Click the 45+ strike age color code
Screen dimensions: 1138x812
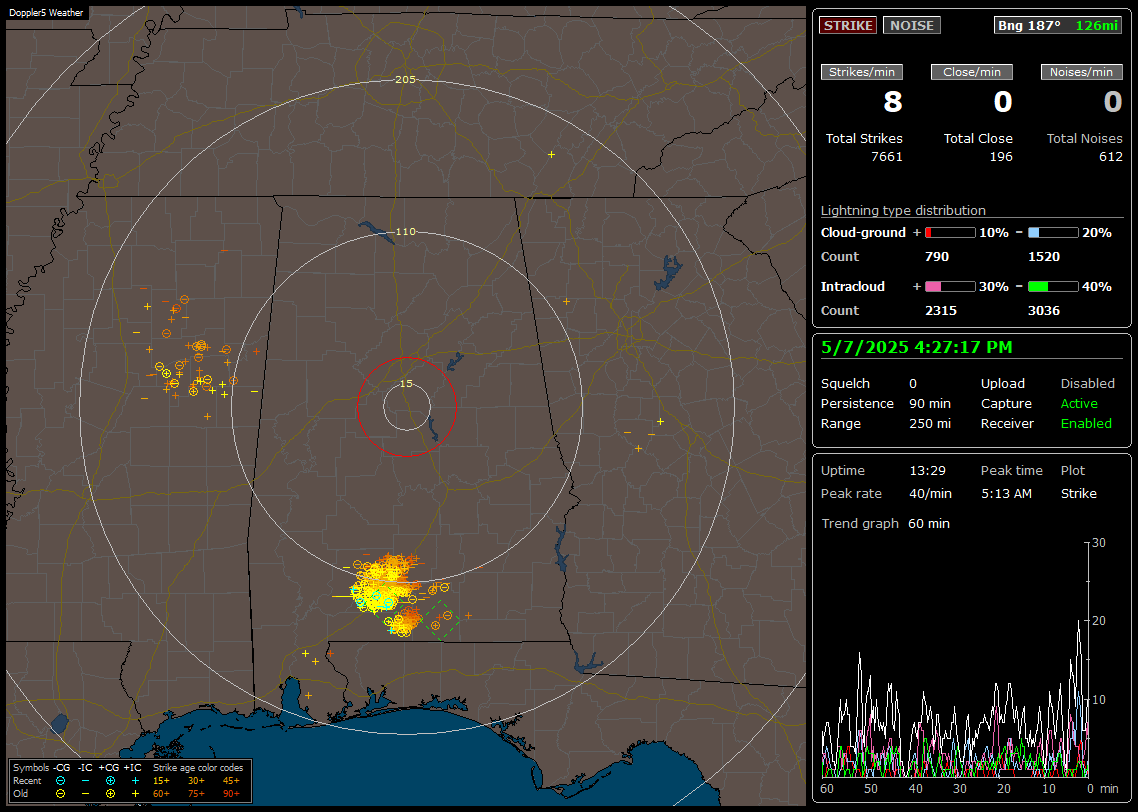coord(231,781)
